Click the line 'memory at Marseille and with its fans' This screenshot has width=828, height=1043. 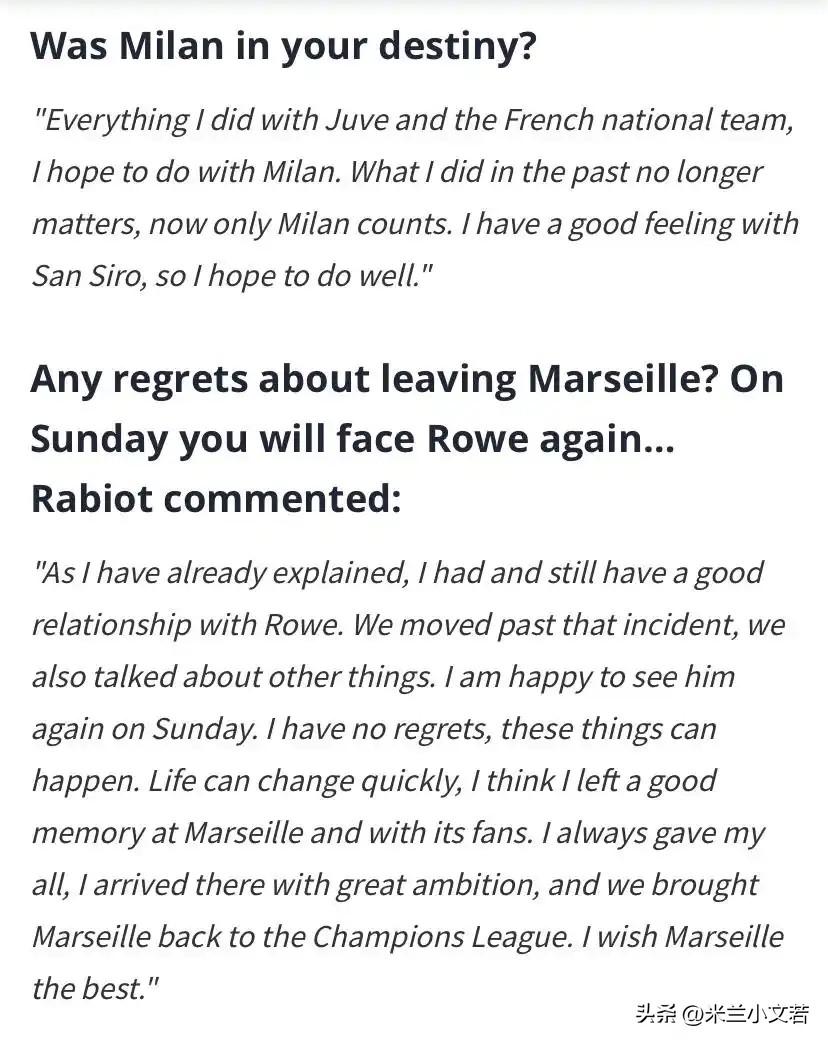point(398,833)
